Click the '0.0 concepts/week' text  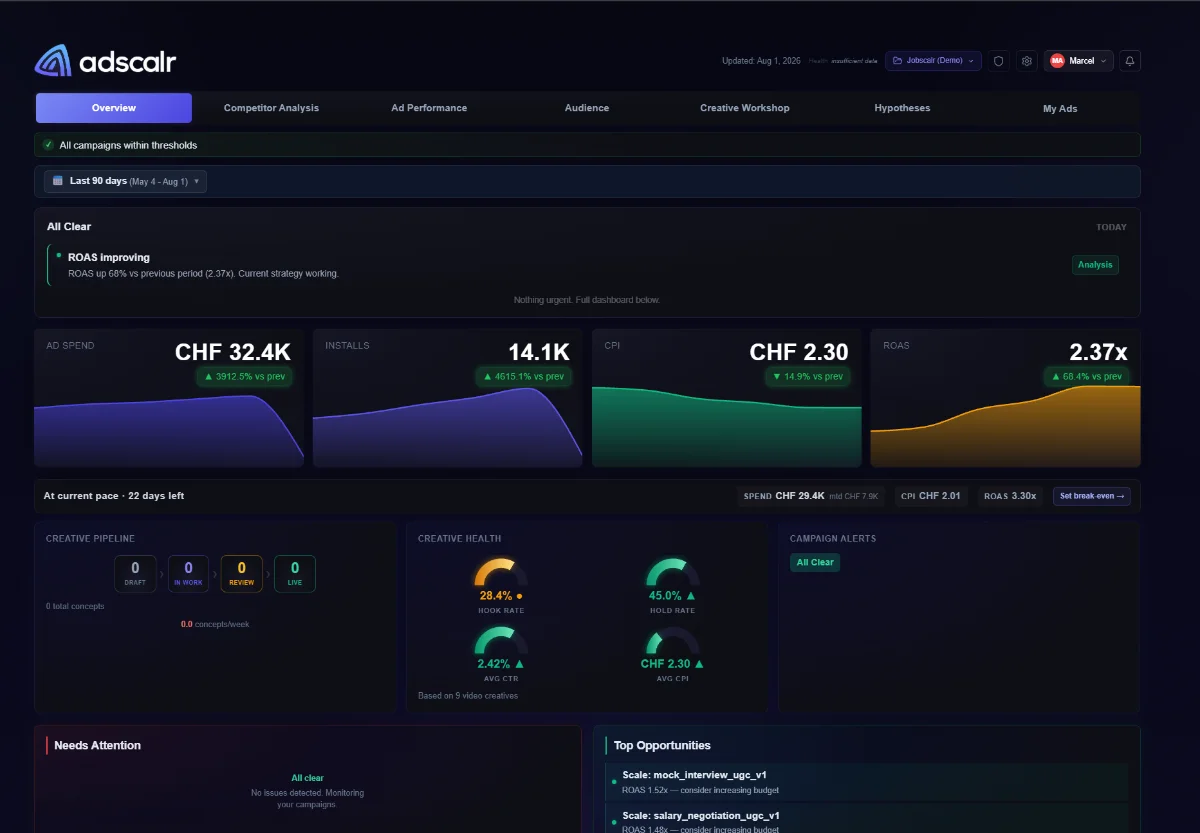click(215, 624)
